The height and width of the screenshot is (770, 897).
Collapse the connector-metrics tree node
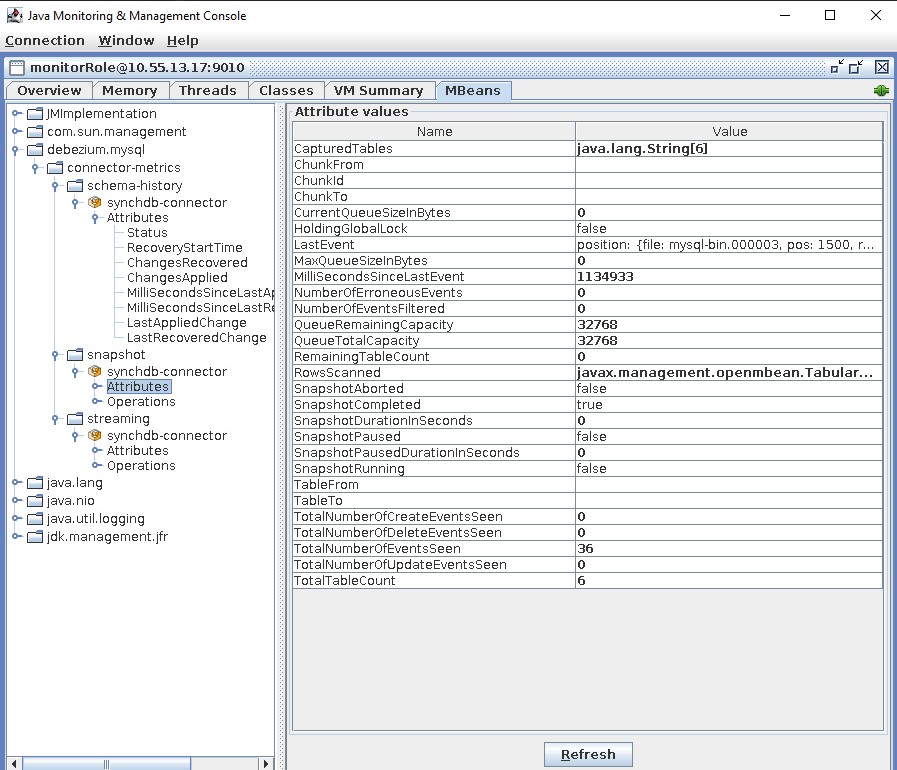click(36, 168)
